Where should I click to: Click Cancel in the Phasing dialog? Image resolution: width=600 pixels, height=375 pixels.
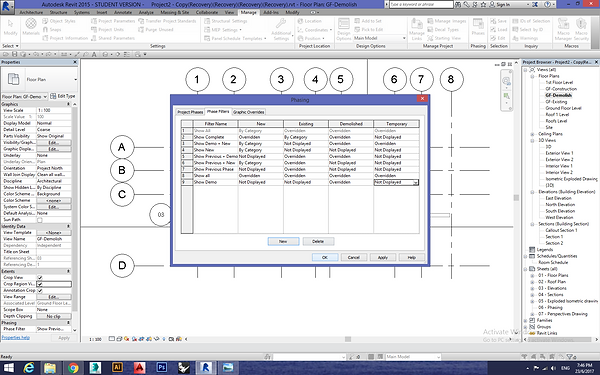coord(354,258)
